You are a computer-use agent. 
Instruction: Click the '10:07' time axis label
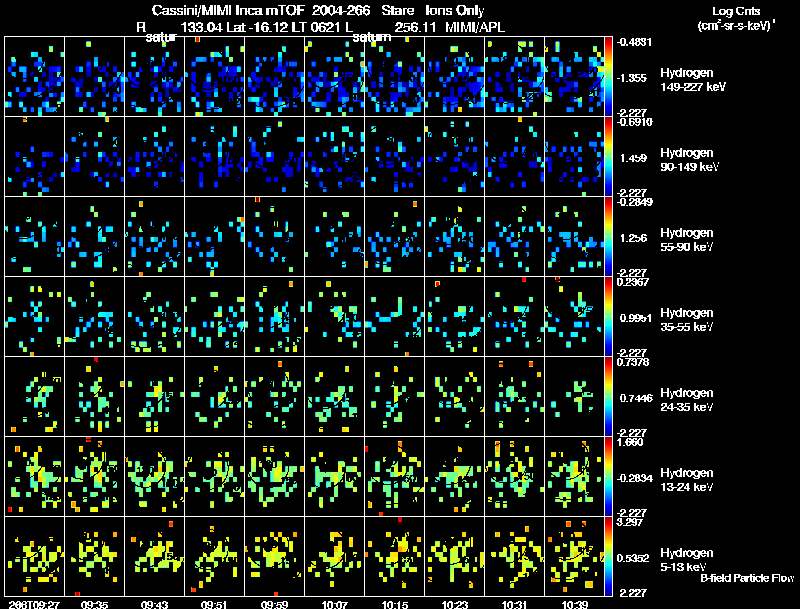click(335, 604)
